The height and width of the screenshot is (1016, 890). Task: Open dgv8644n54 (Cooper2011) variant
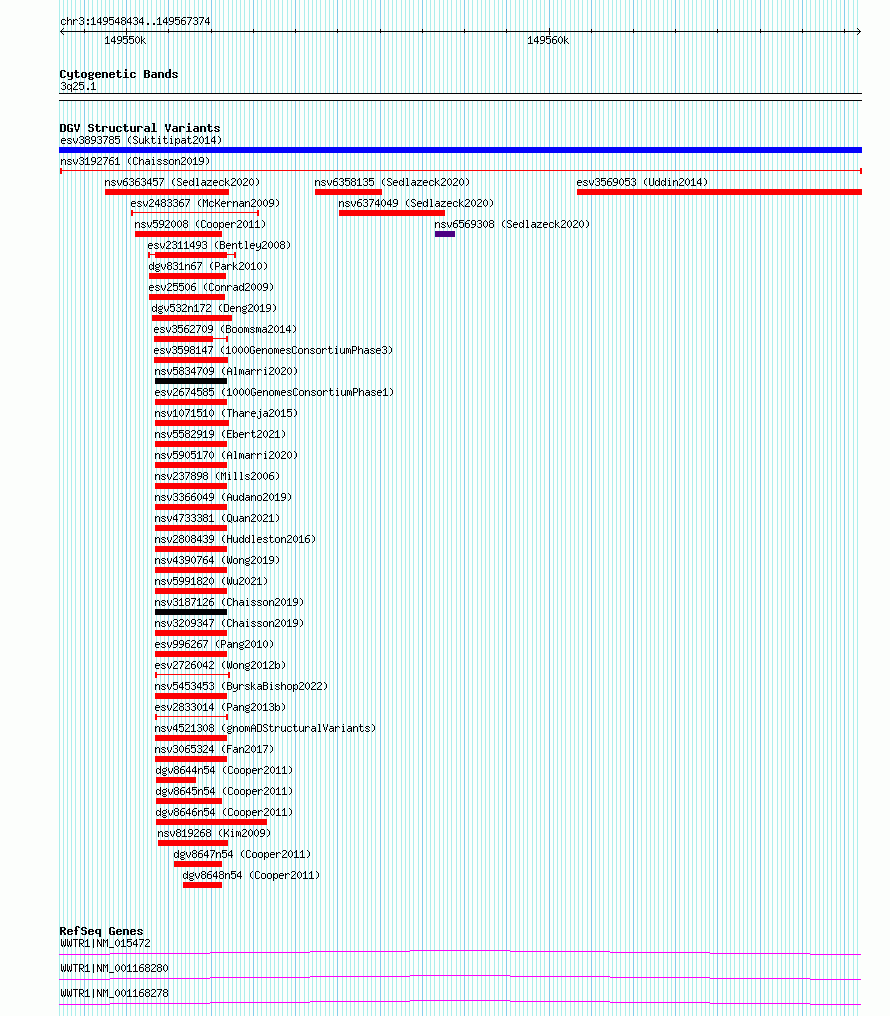pyautogui.click(x=224, y=770)
